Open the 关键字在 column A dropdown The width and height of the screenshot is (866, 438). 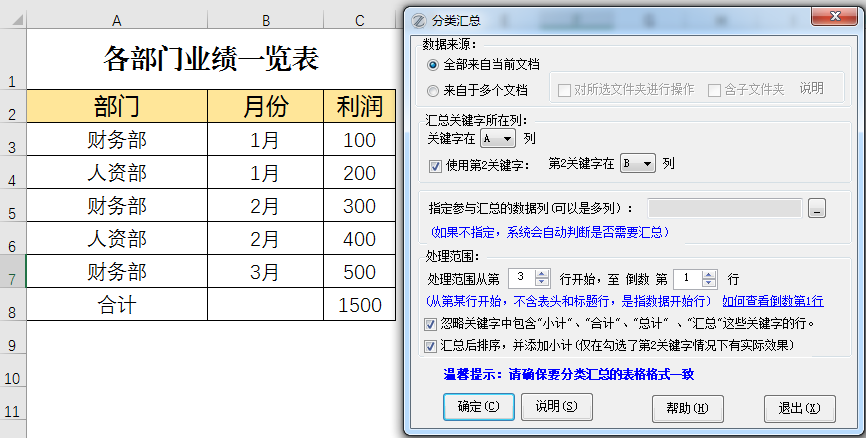tap(498, 139)
